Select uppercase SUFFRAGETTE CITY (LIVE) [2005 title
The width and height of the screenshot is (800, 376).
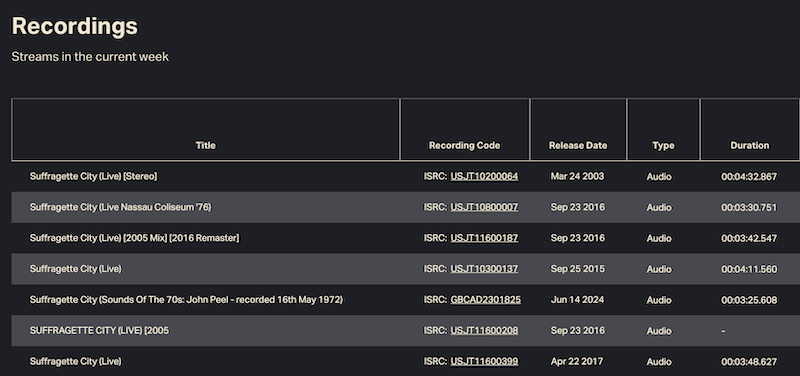(99, 331)
